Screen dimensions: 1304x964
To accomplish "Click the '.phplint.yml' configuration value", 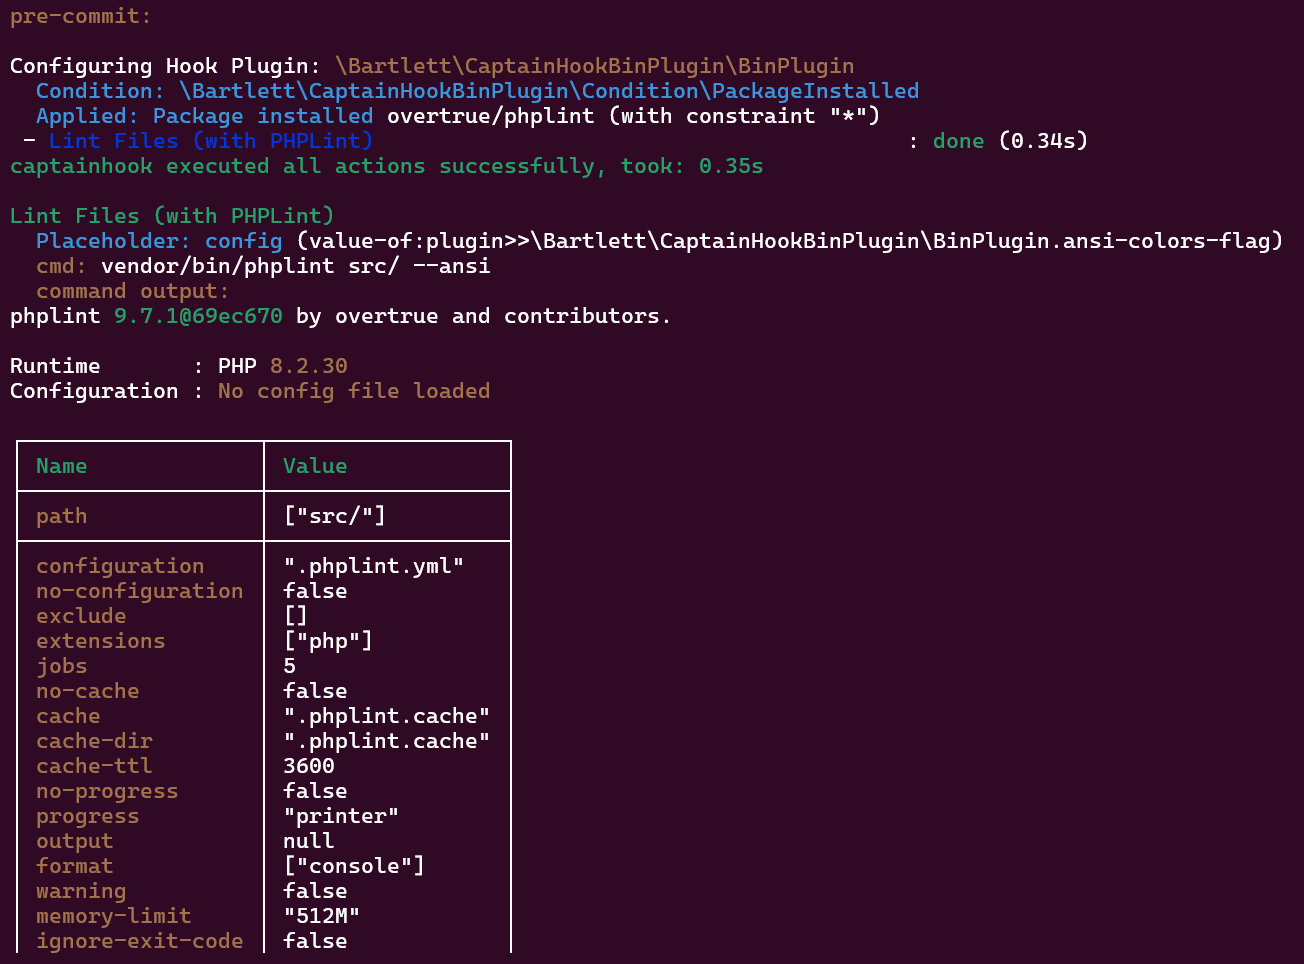I will point(372,565).
